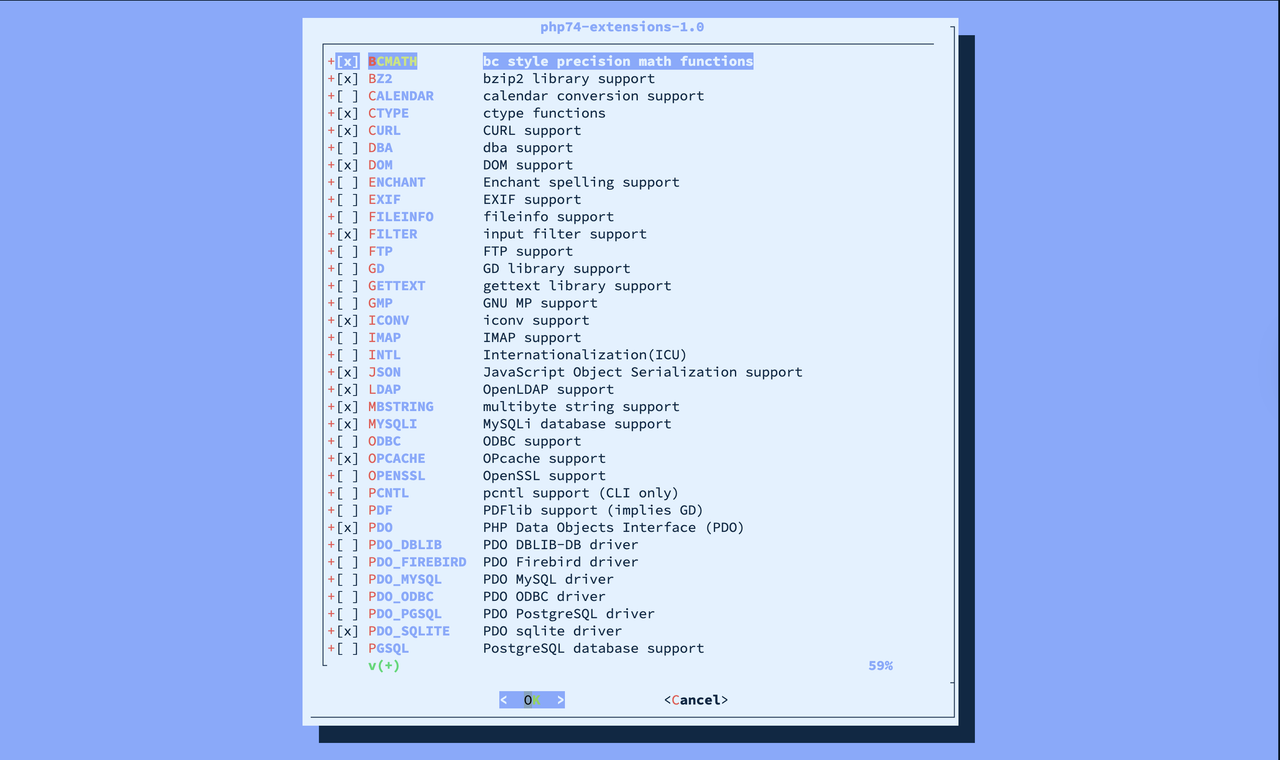1280x760 pixels.
Task: Highlight the OPCACHE list item
Action: click(x=396, y=459)
